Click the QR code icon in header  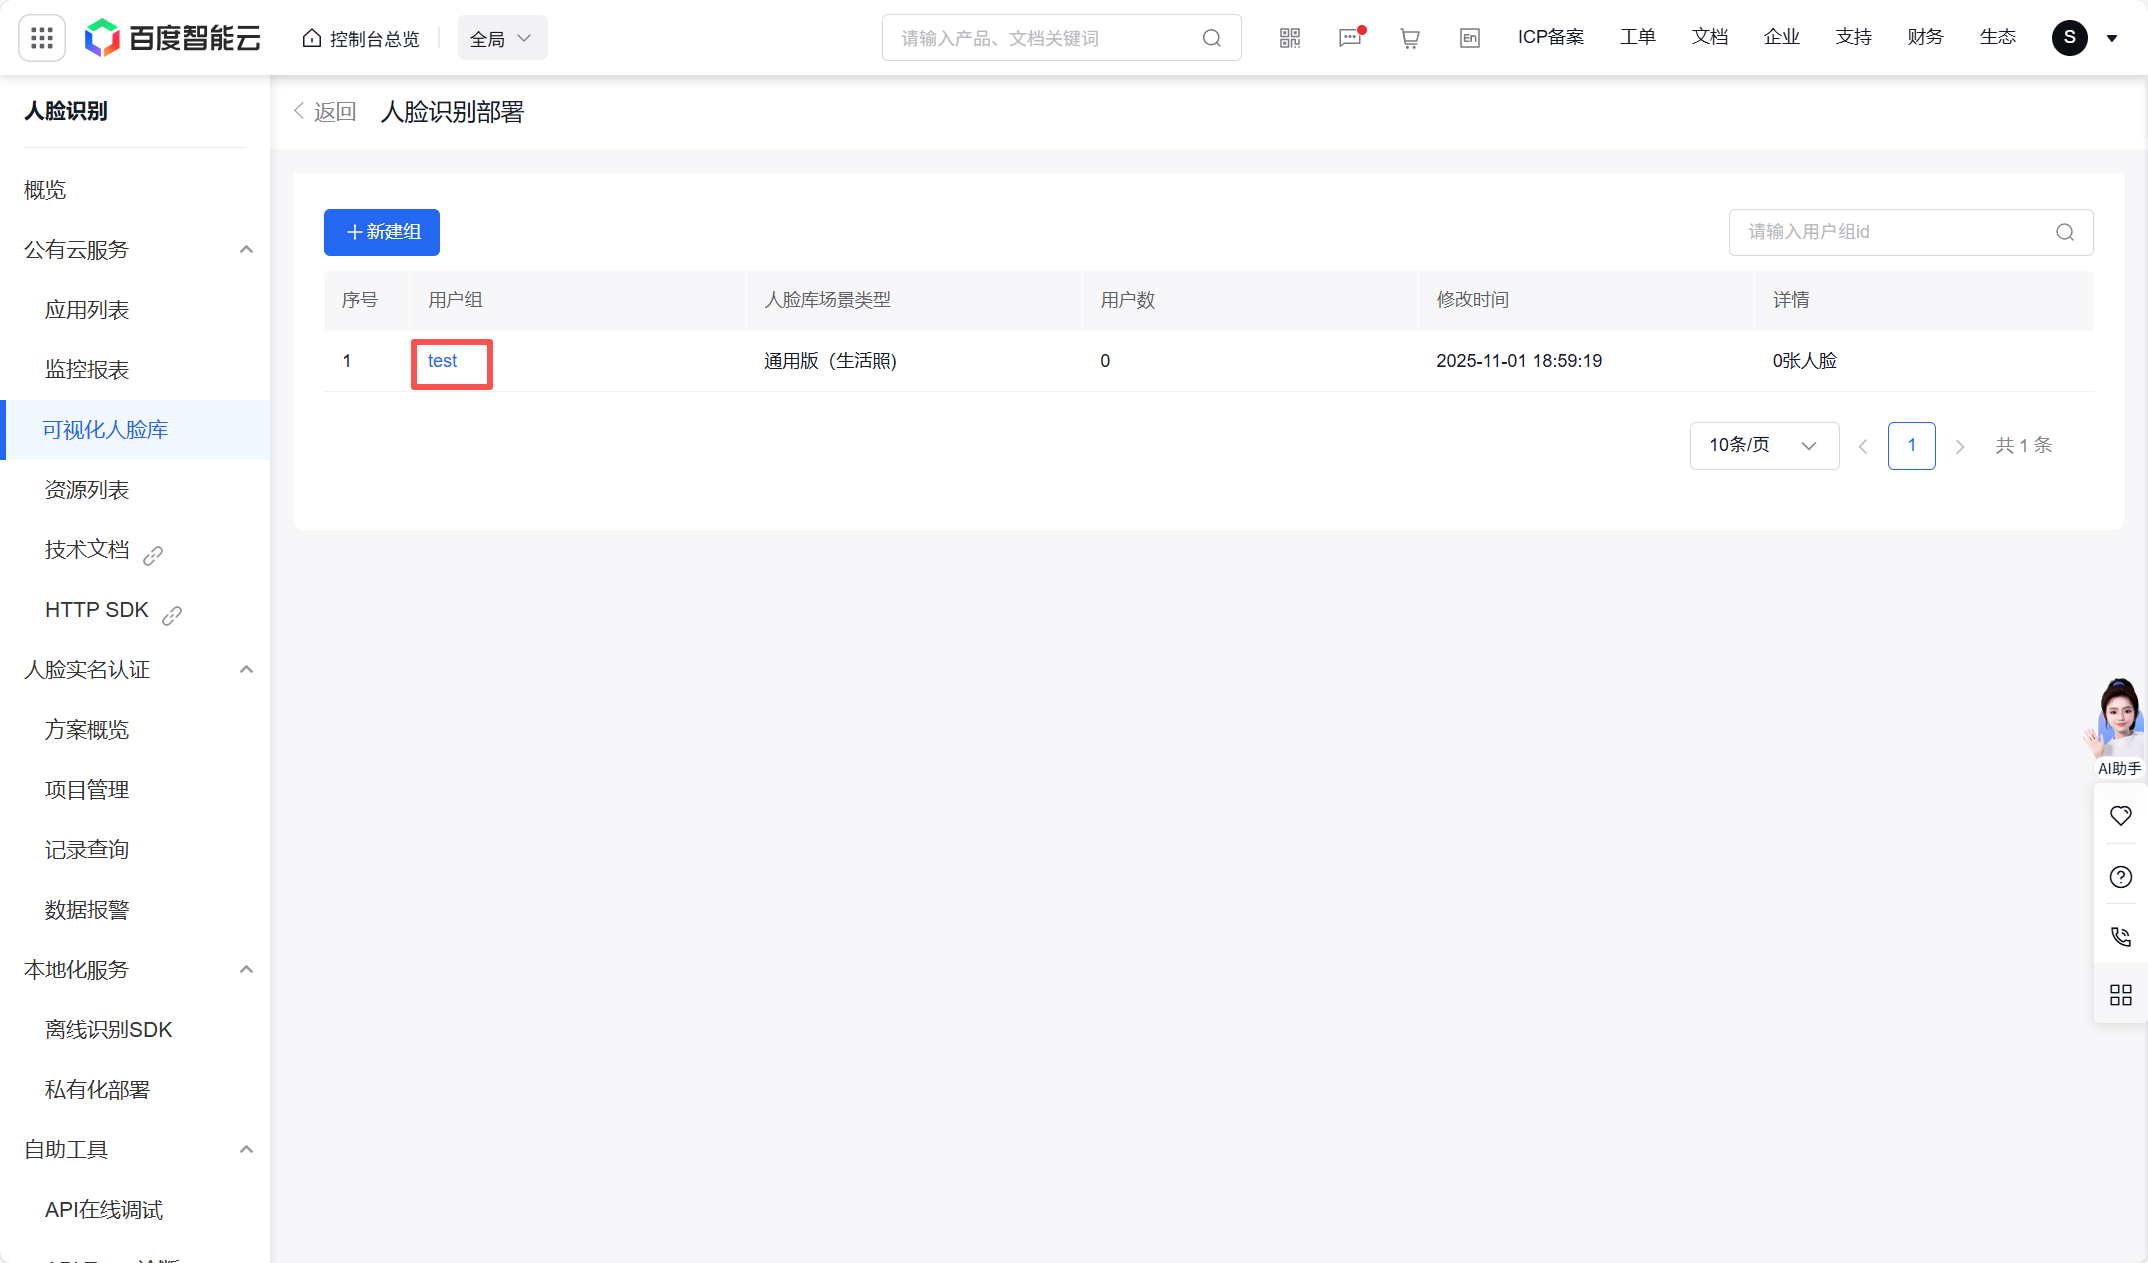[x=1290, y=38]
